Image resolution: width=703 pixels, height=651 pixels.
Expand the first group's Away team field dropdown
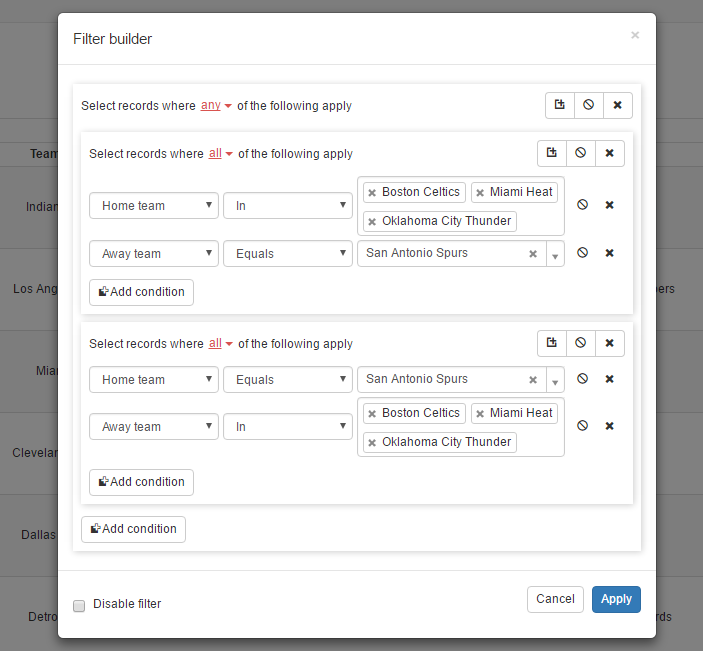[153, 254]
